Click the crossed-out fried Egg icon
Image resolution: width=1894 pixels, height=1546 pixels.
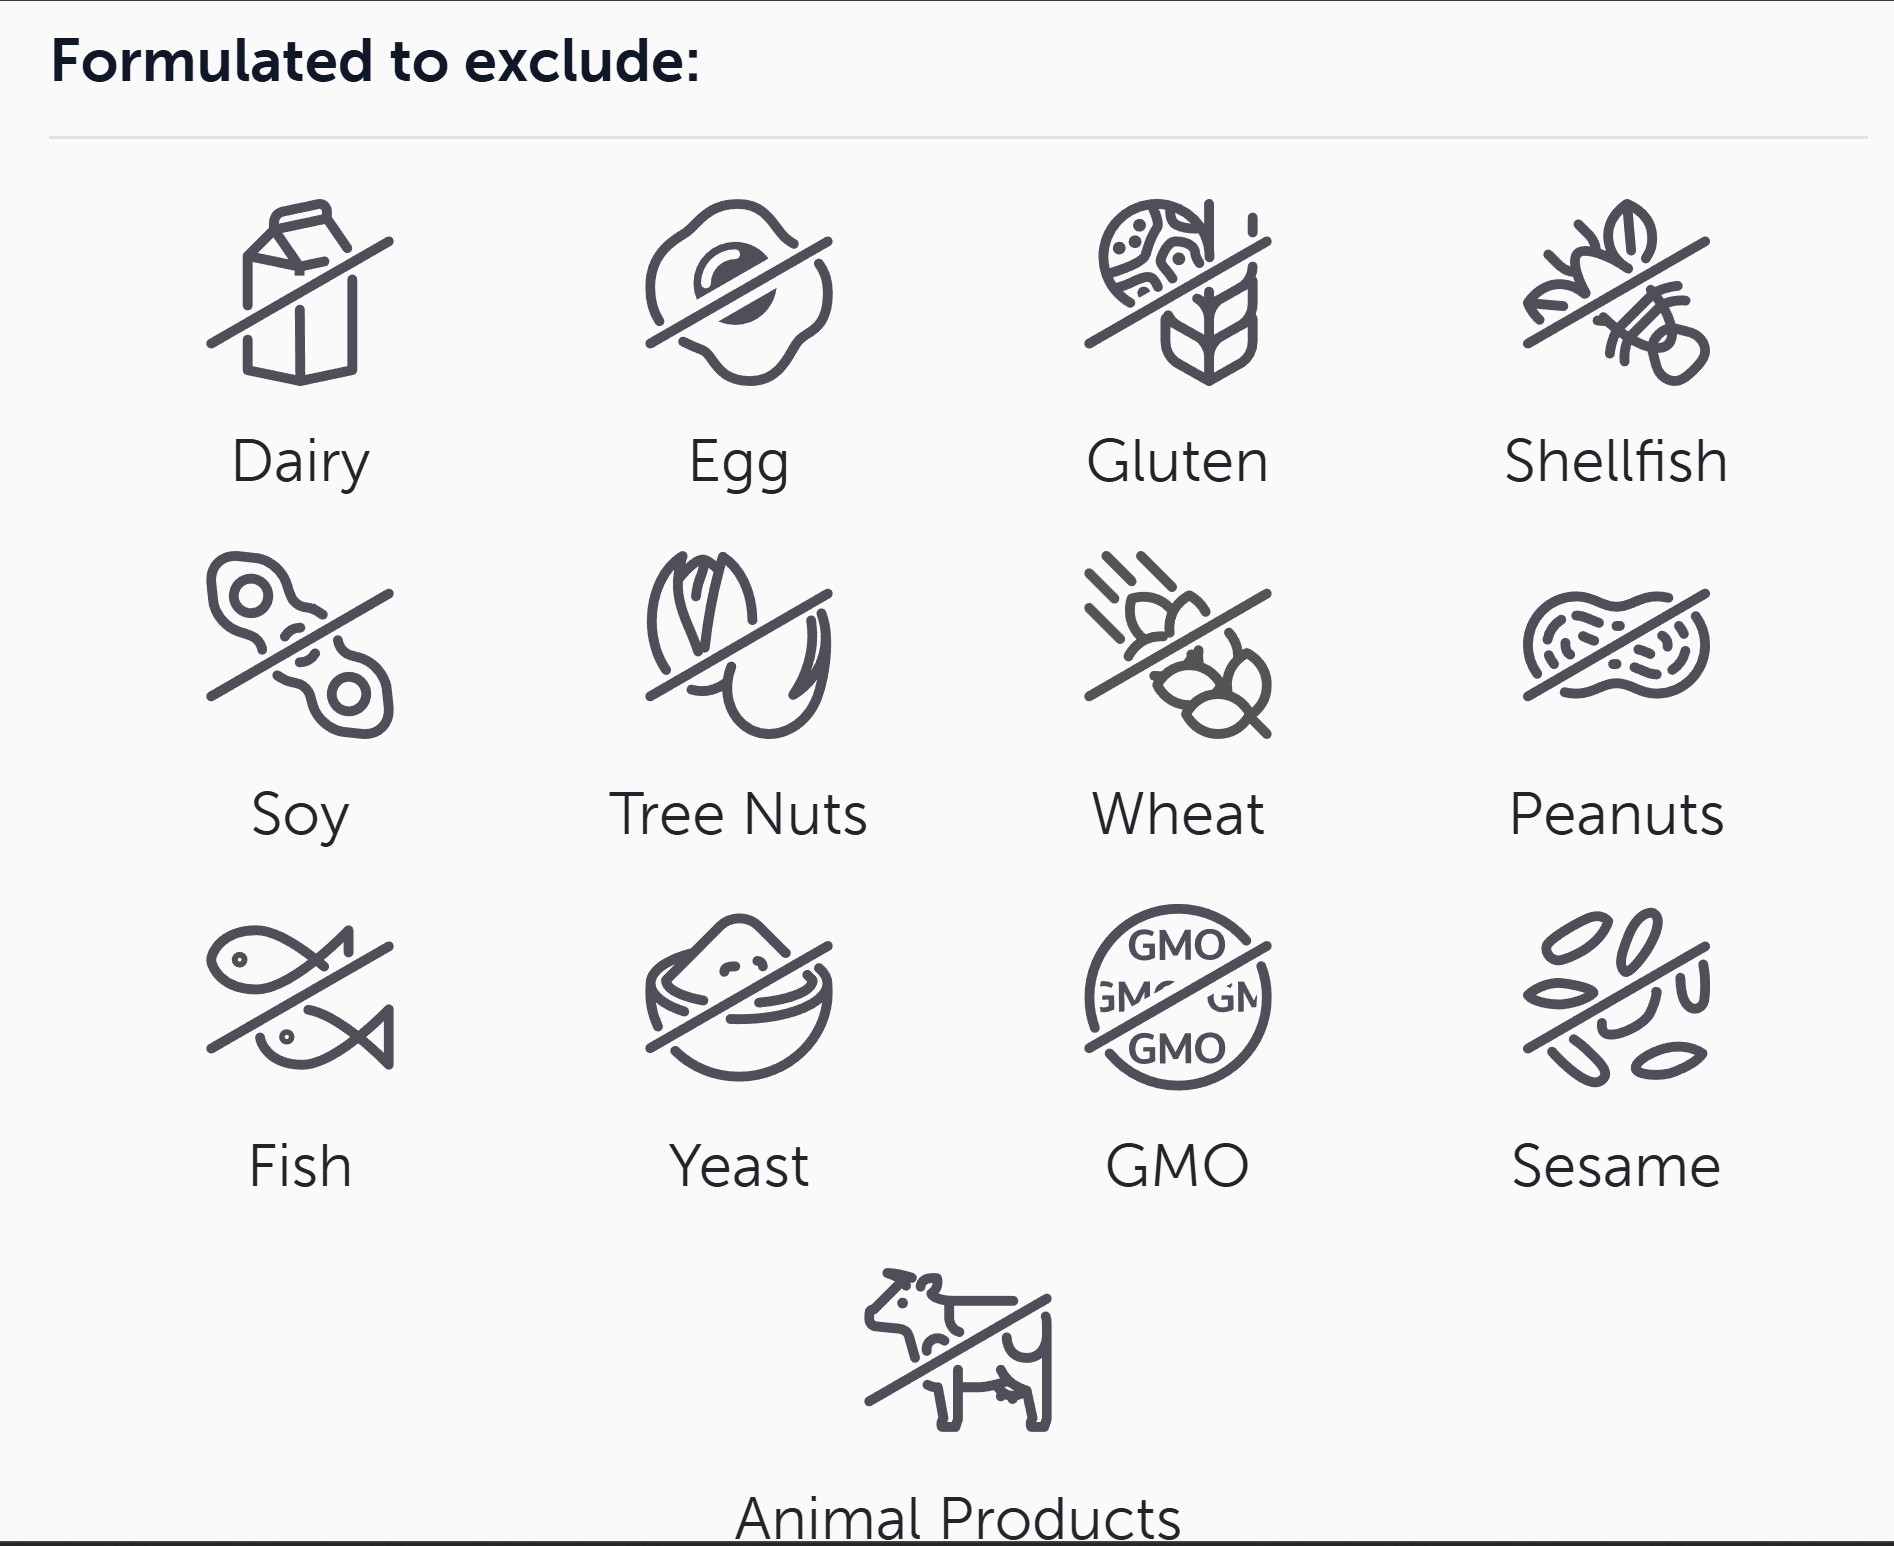[x=739, y=292]
